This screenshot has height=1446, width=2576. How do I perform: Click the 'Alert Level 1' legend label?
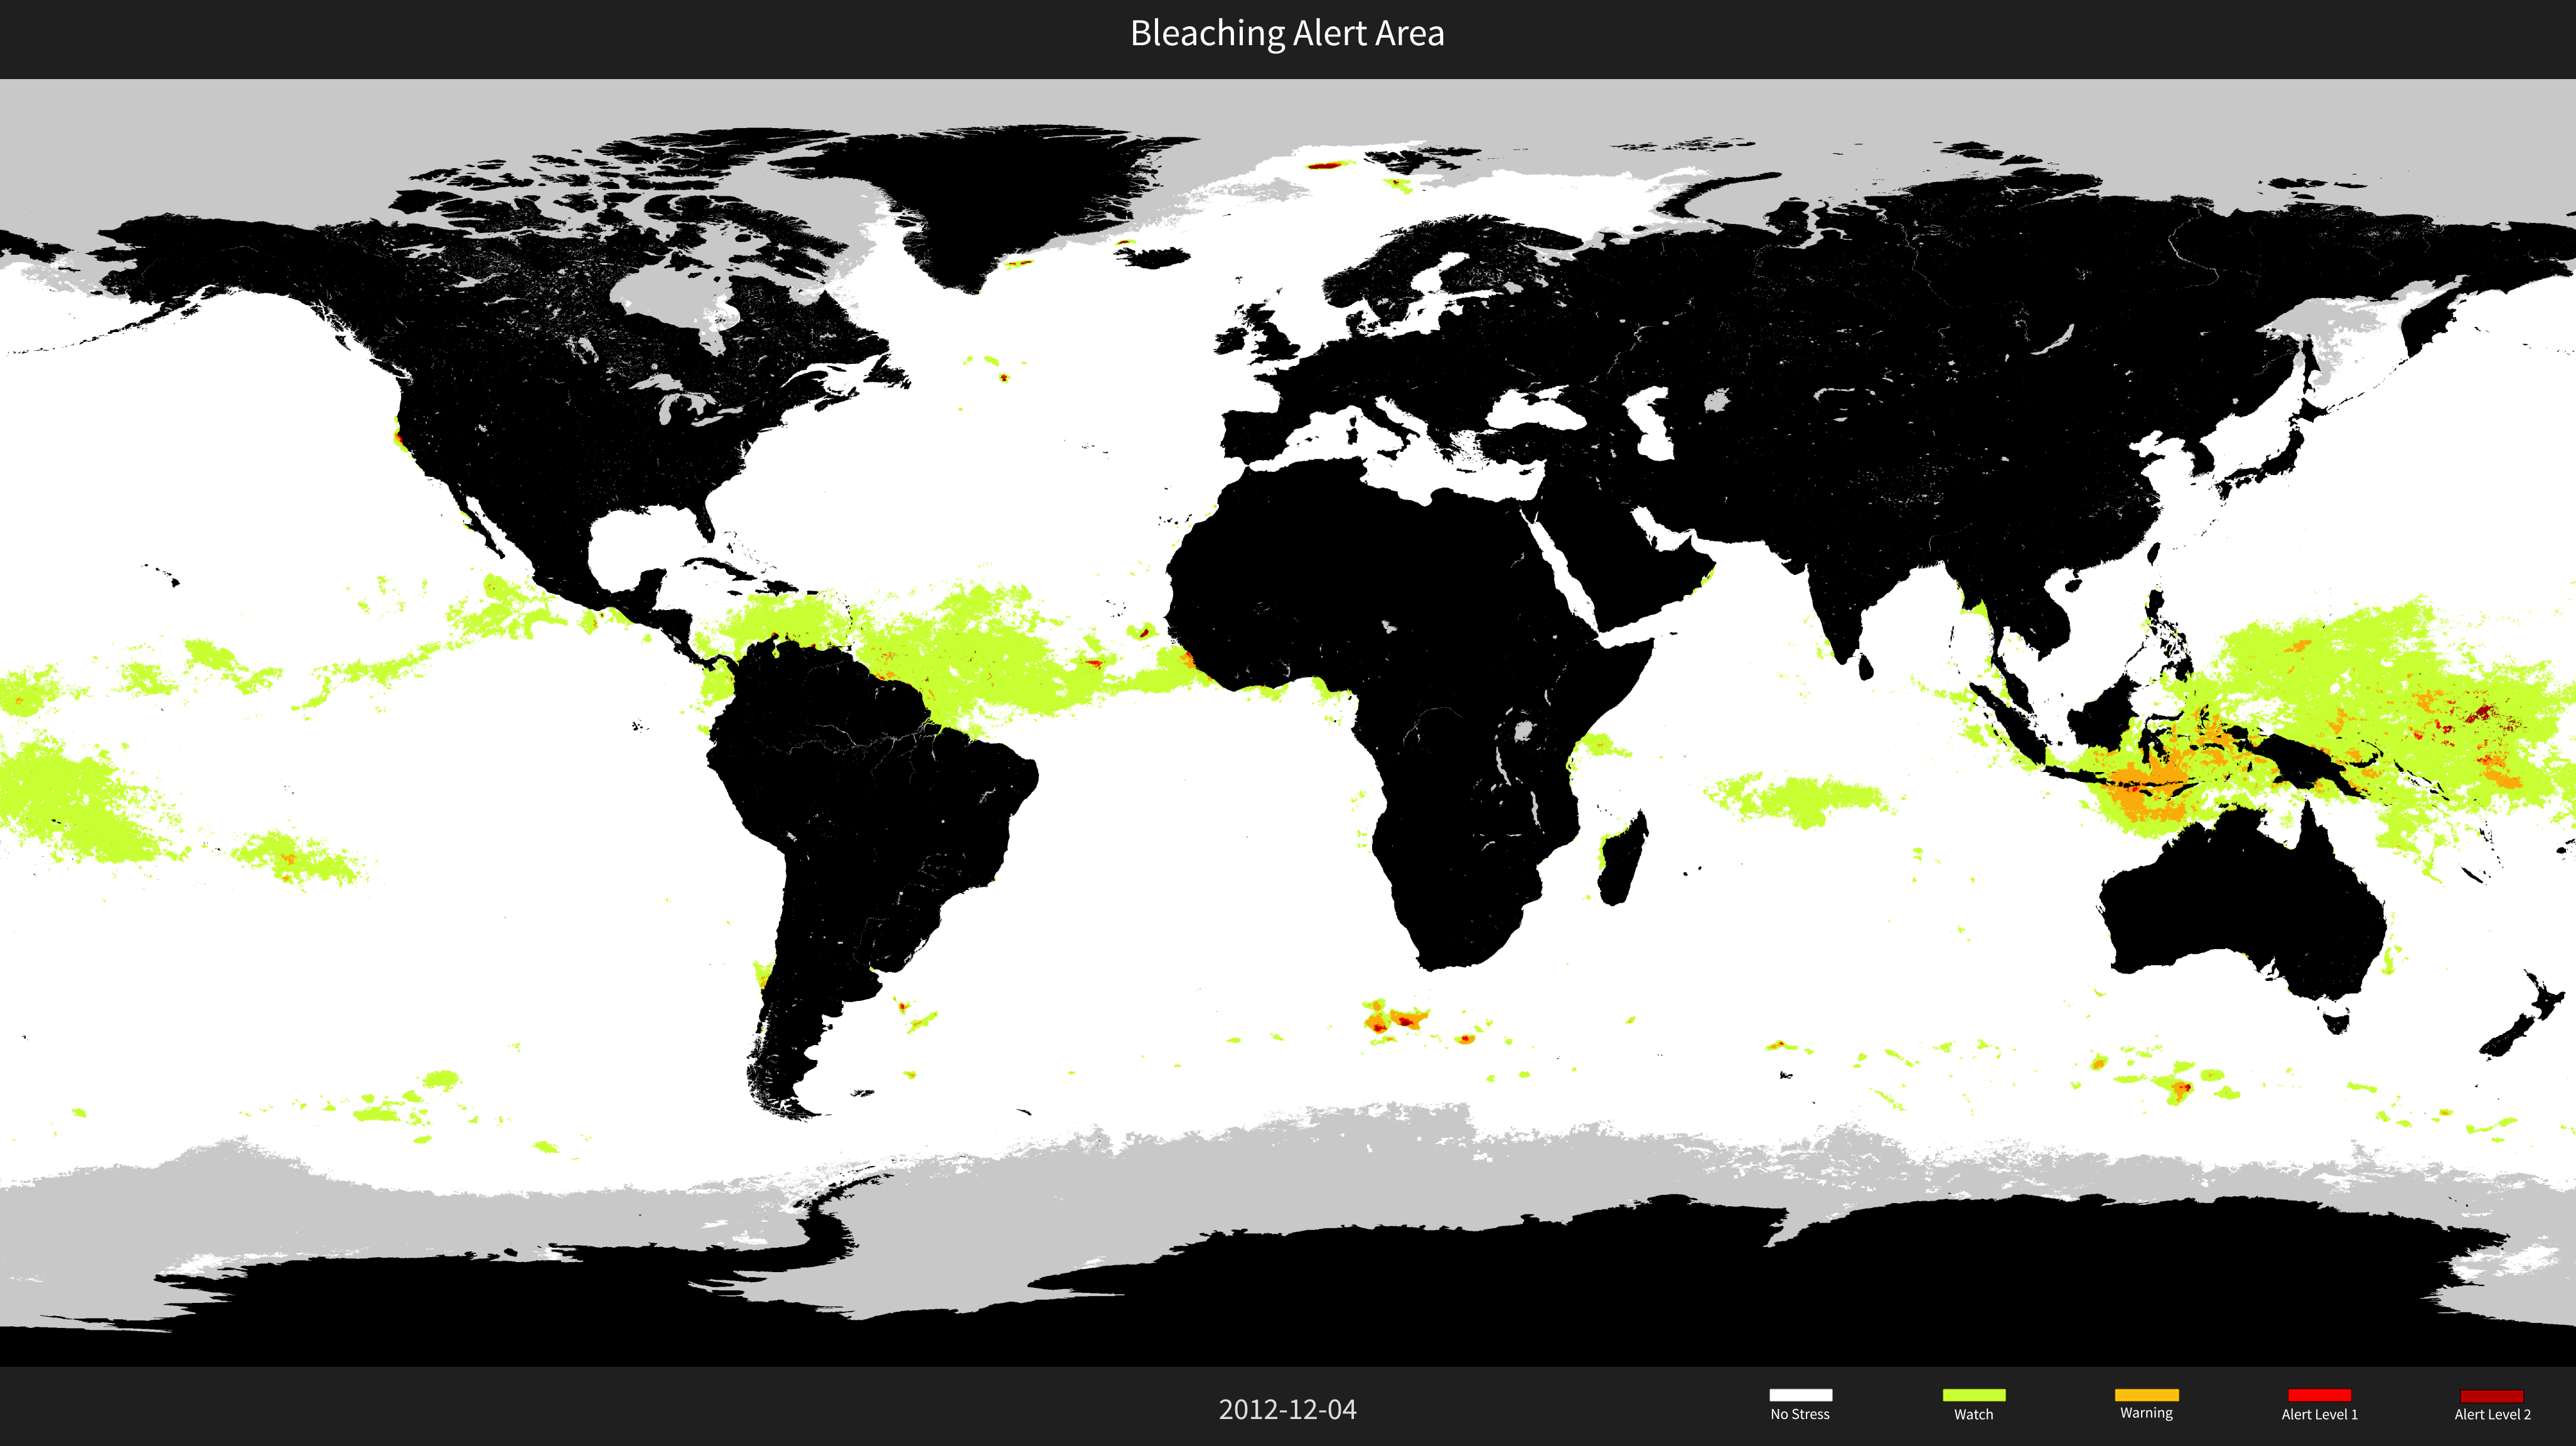coord(2319,1414)
